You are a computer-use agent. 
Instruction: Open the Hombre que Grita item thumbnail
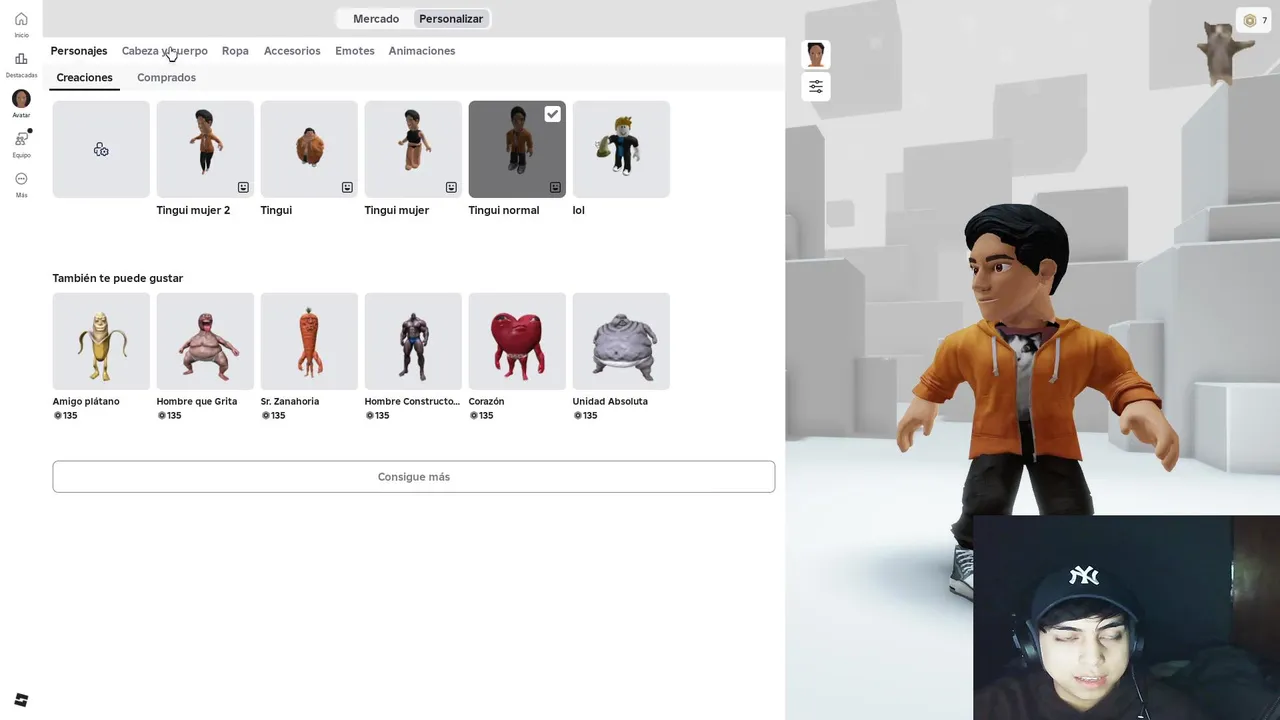[x=205, y=341]
